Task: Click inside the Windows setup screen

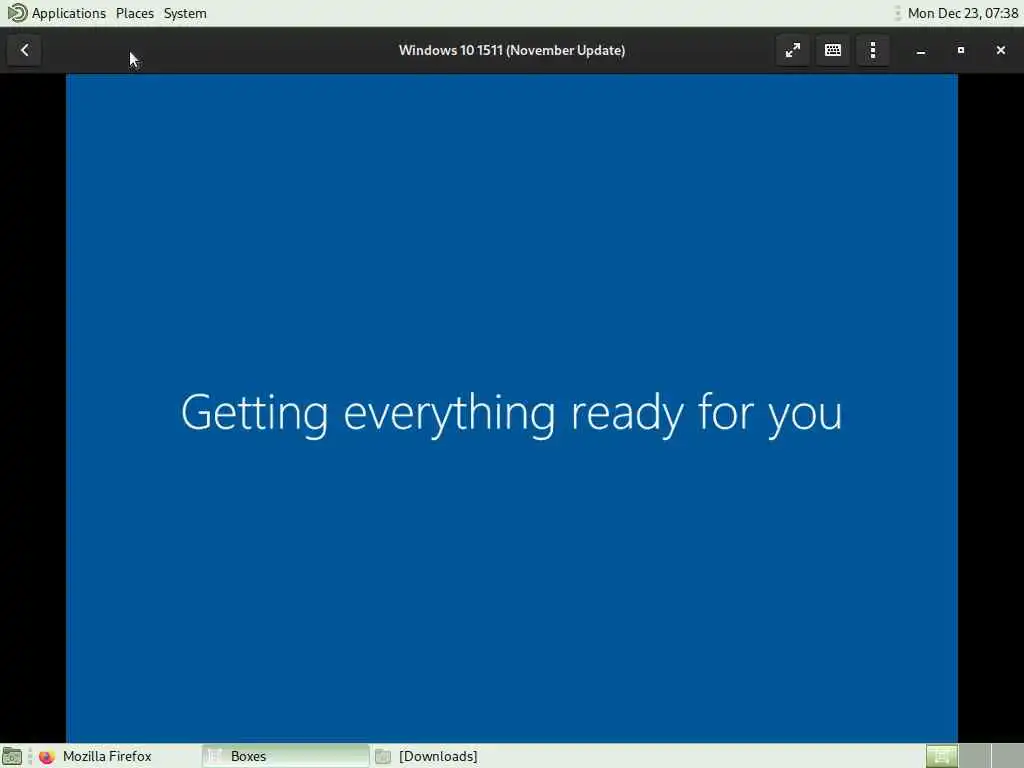Action: (x=511, y=408)
